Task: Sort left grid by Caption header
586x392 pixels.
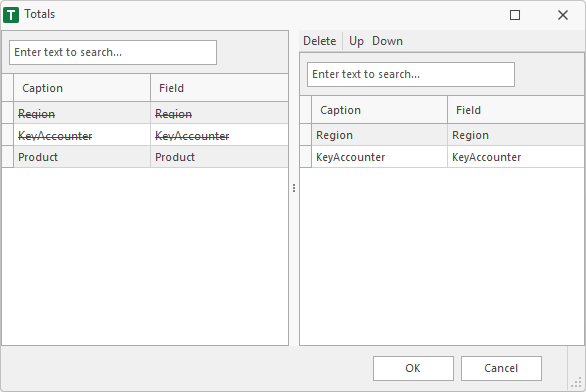Action: point(82,88)
